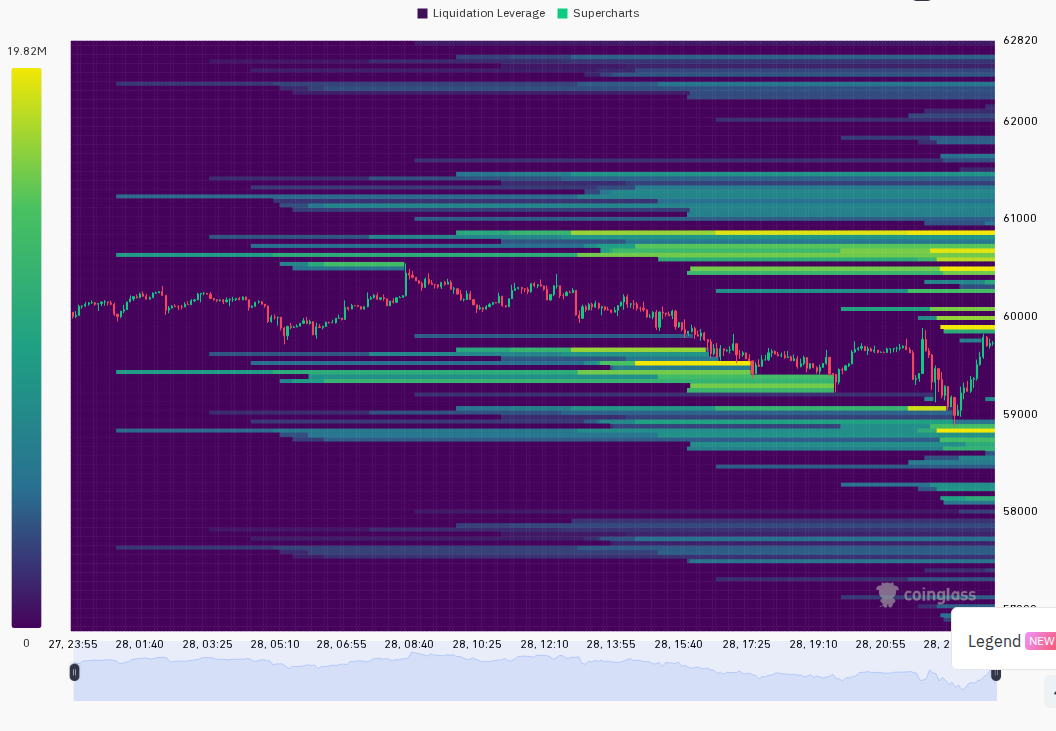Screen dimensions: 1056x731
Task: Open the Legend panel button
Action: point(1003,641)
